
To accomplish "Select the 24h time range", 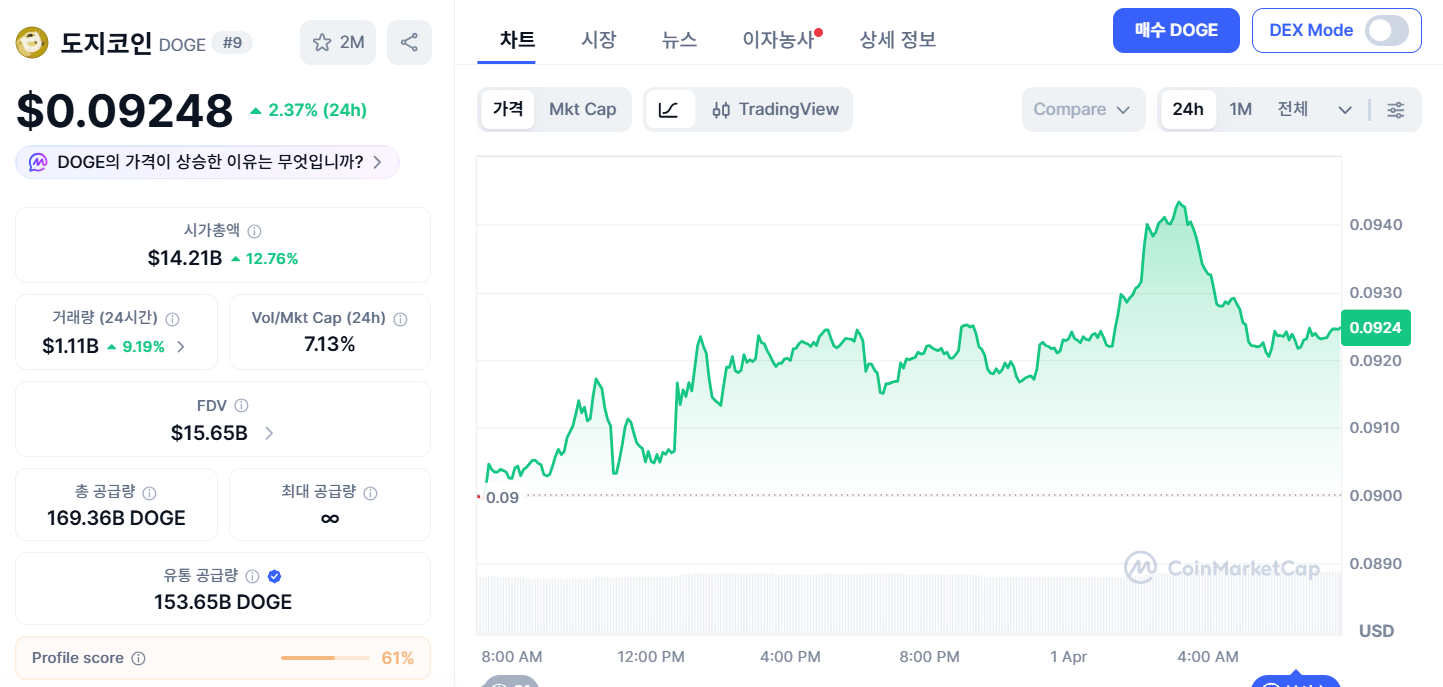I will point(1188,109).
